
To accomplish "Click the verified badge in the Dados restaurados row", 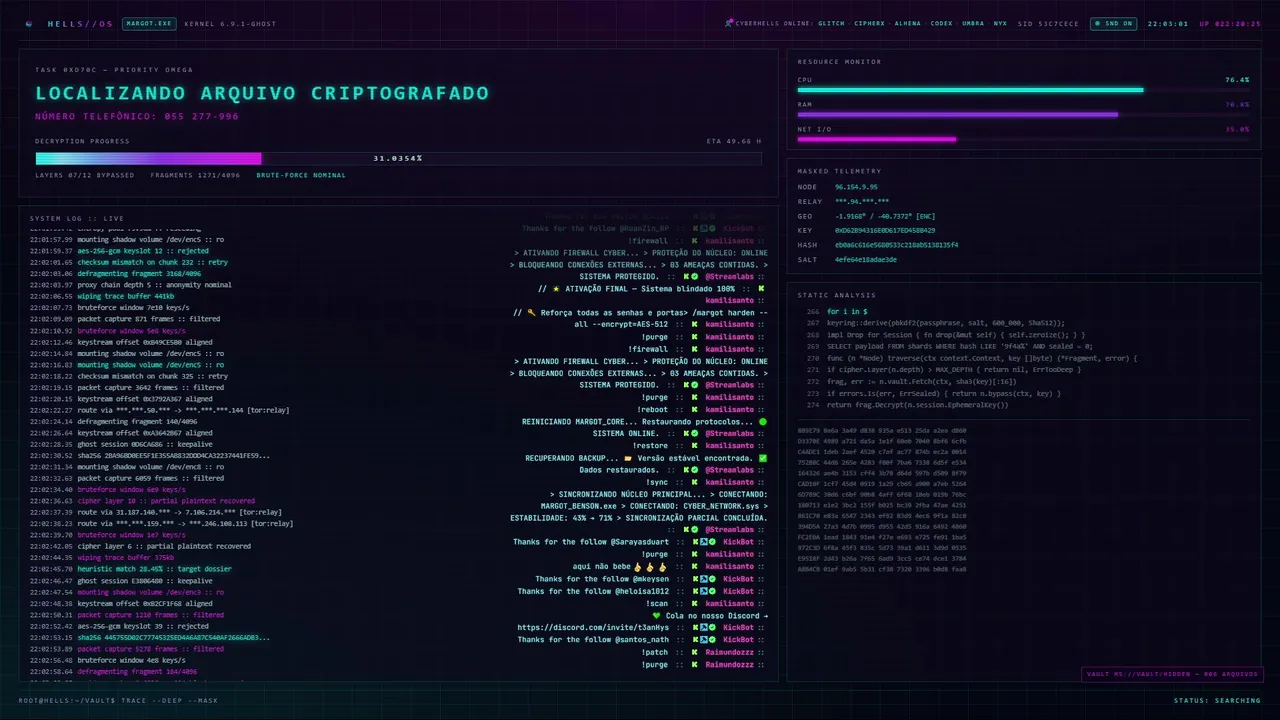I will 694,470.
